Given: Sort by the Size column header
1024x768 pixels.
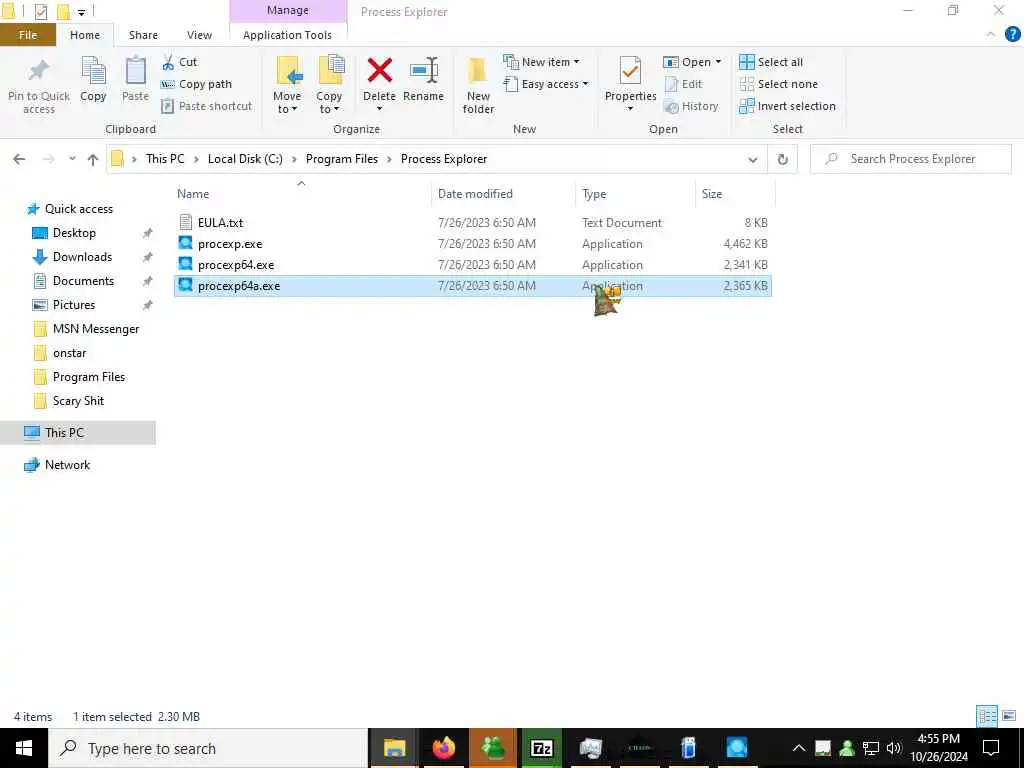Looking at the screenshot, I should pos(734,194).
